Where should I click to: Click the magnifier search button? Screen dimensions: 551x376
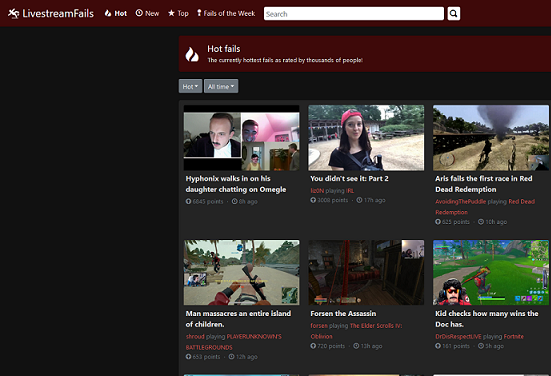(x=454, y=14)
